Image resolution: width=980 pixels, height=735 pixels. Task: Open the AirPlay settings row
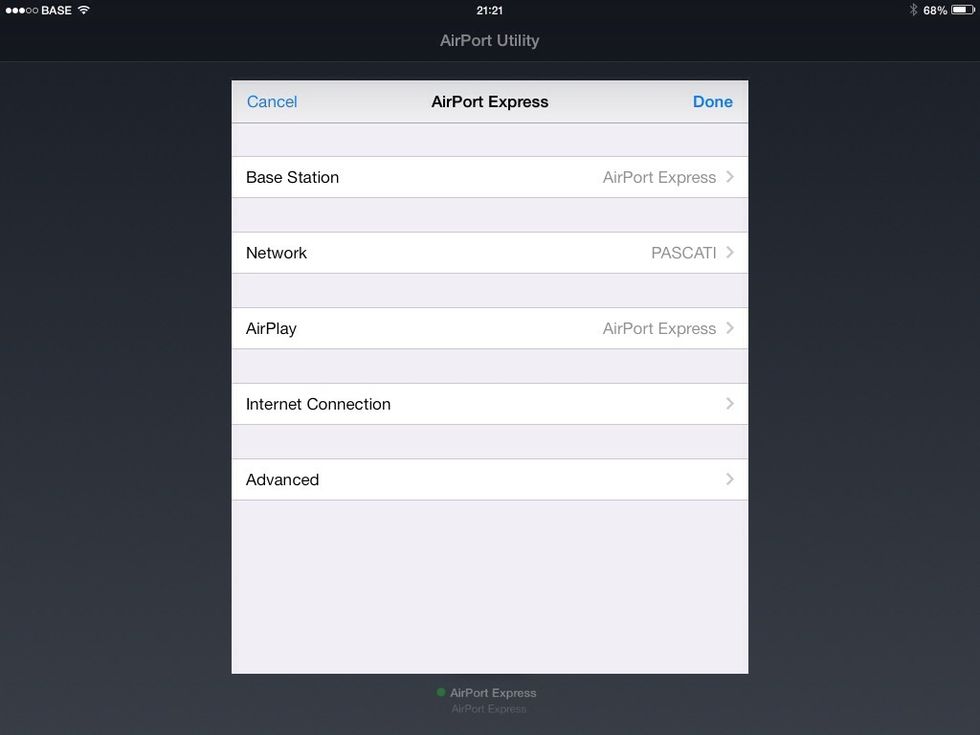[x=489, y=328]
